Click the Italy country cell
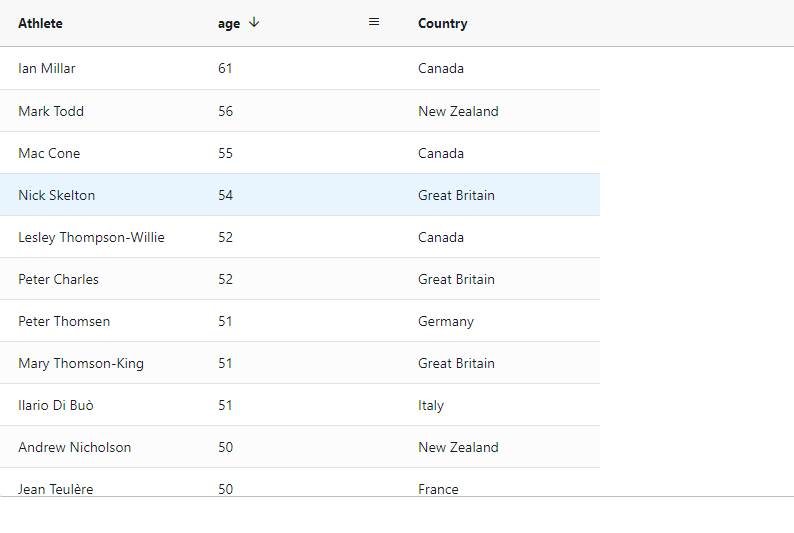The width and height of the screenshot is (794, 533). (431, 405)
